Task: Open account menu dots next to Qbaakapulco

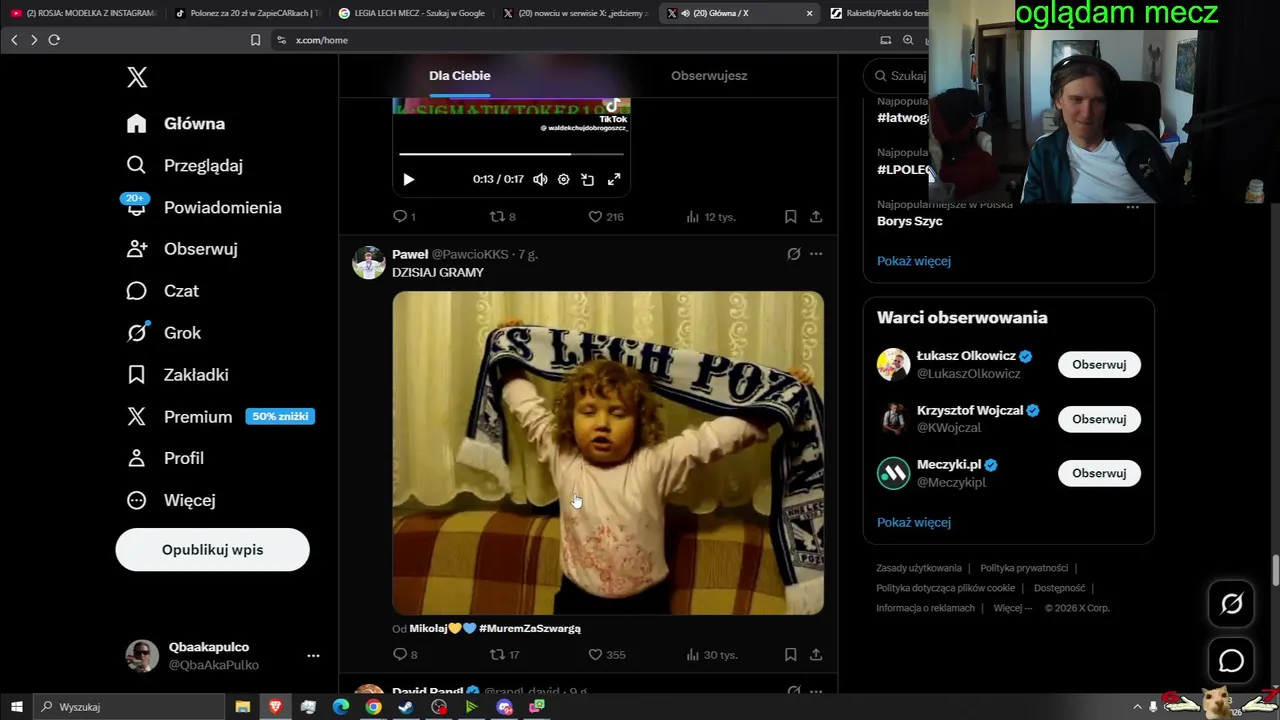Action: click(313, 656)
